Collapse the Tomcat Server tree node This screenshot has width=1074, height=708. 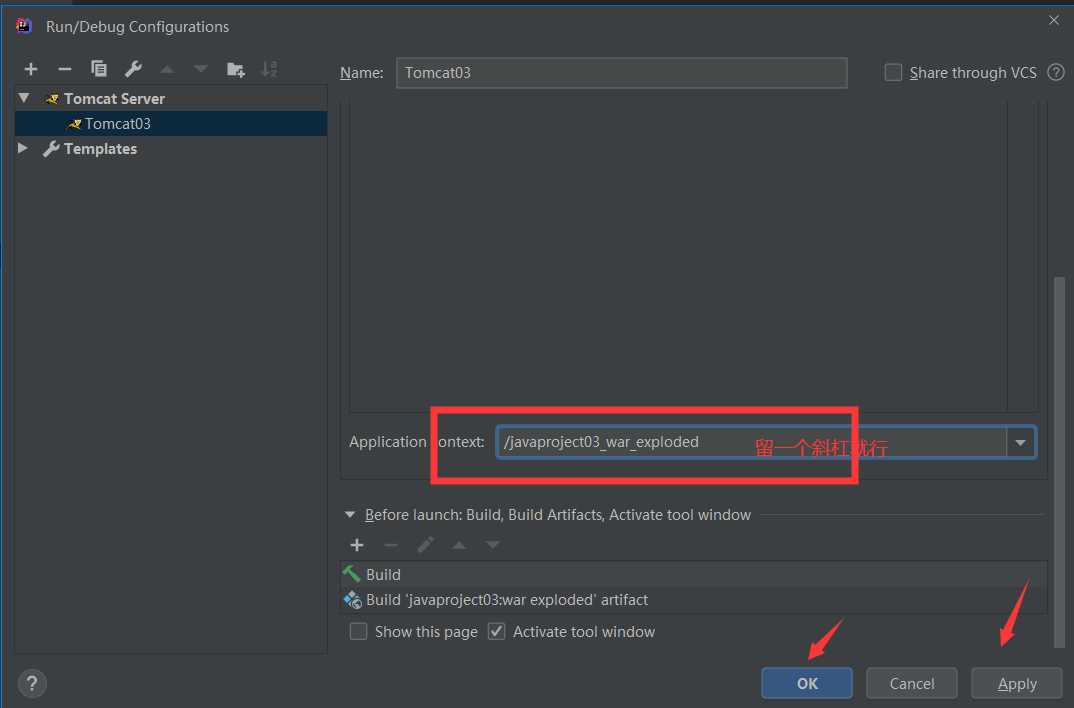24,98
